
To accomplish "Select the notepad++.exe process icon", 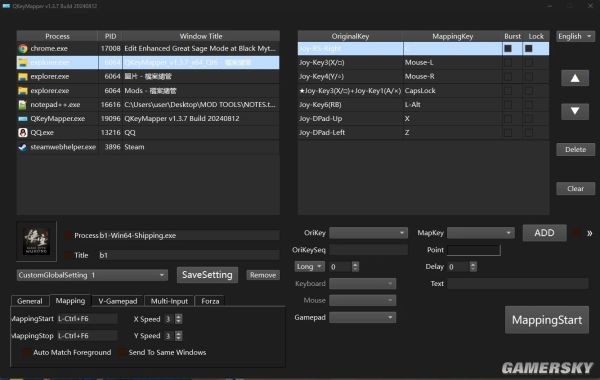I will tap(23, 104).
